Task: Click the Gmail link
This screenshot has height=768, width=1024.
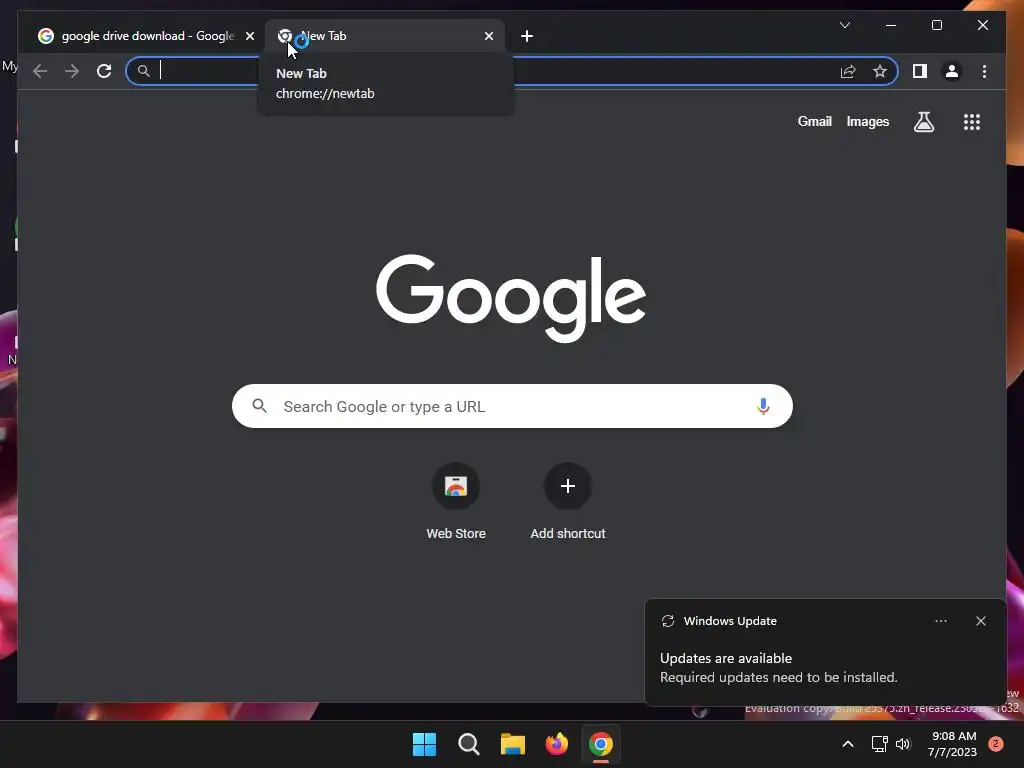Action: [814, 121]
